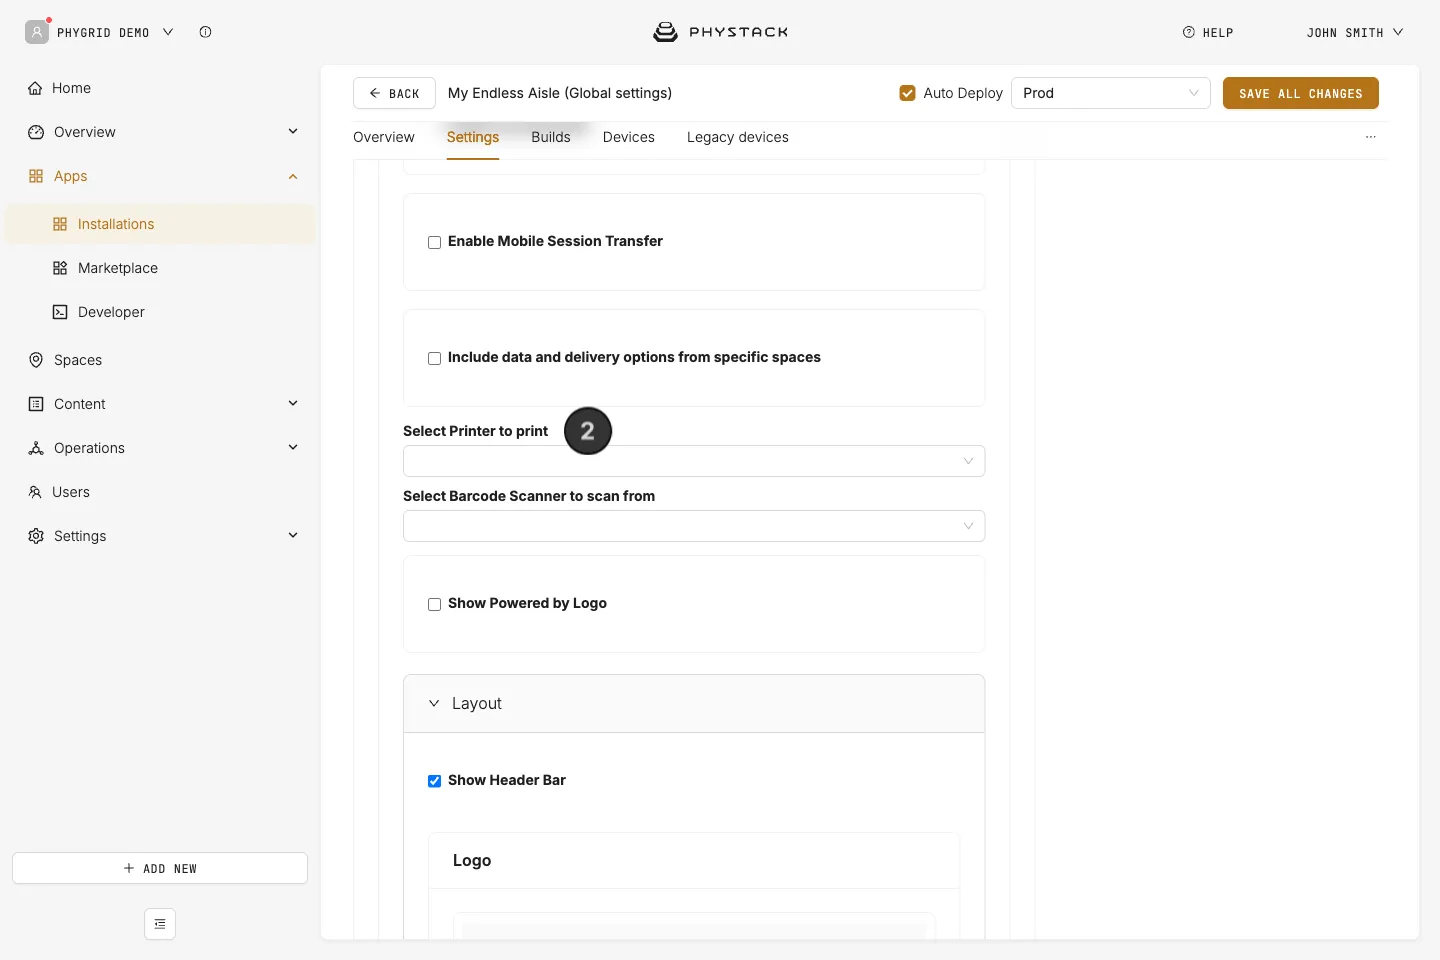Screen dimensions: 1440x960
Task: Click the Installations grid icon
Action: click(x=60, y=224)
